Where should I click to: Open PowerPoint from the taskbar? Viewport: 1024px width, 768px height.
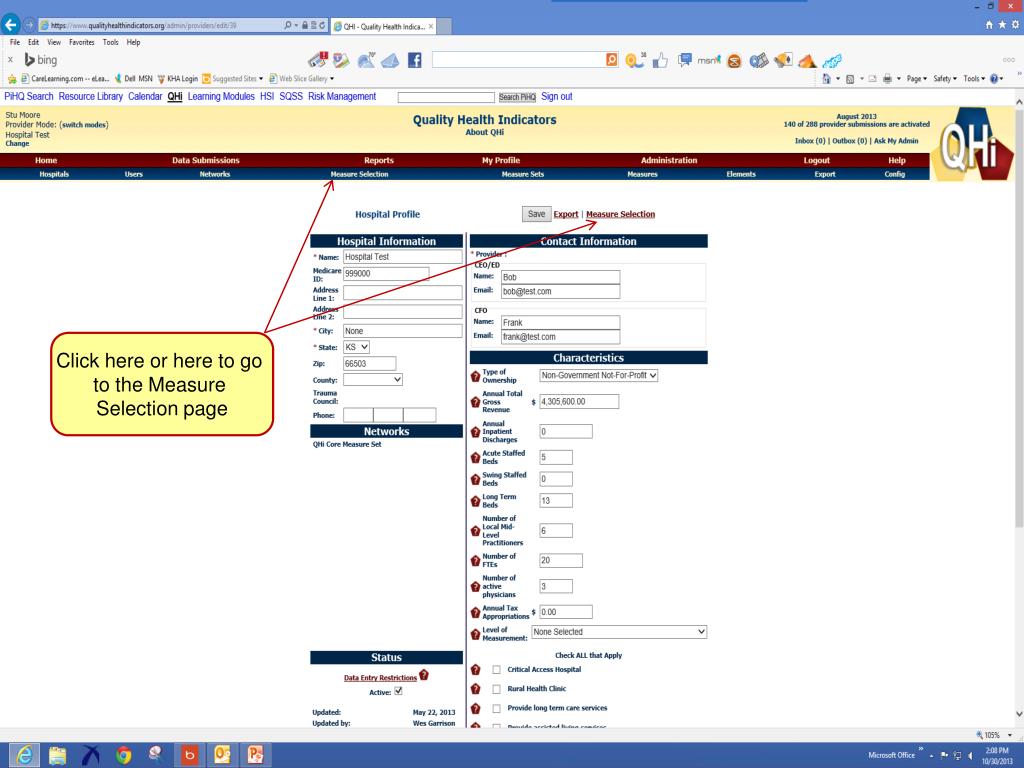(255, 755)
